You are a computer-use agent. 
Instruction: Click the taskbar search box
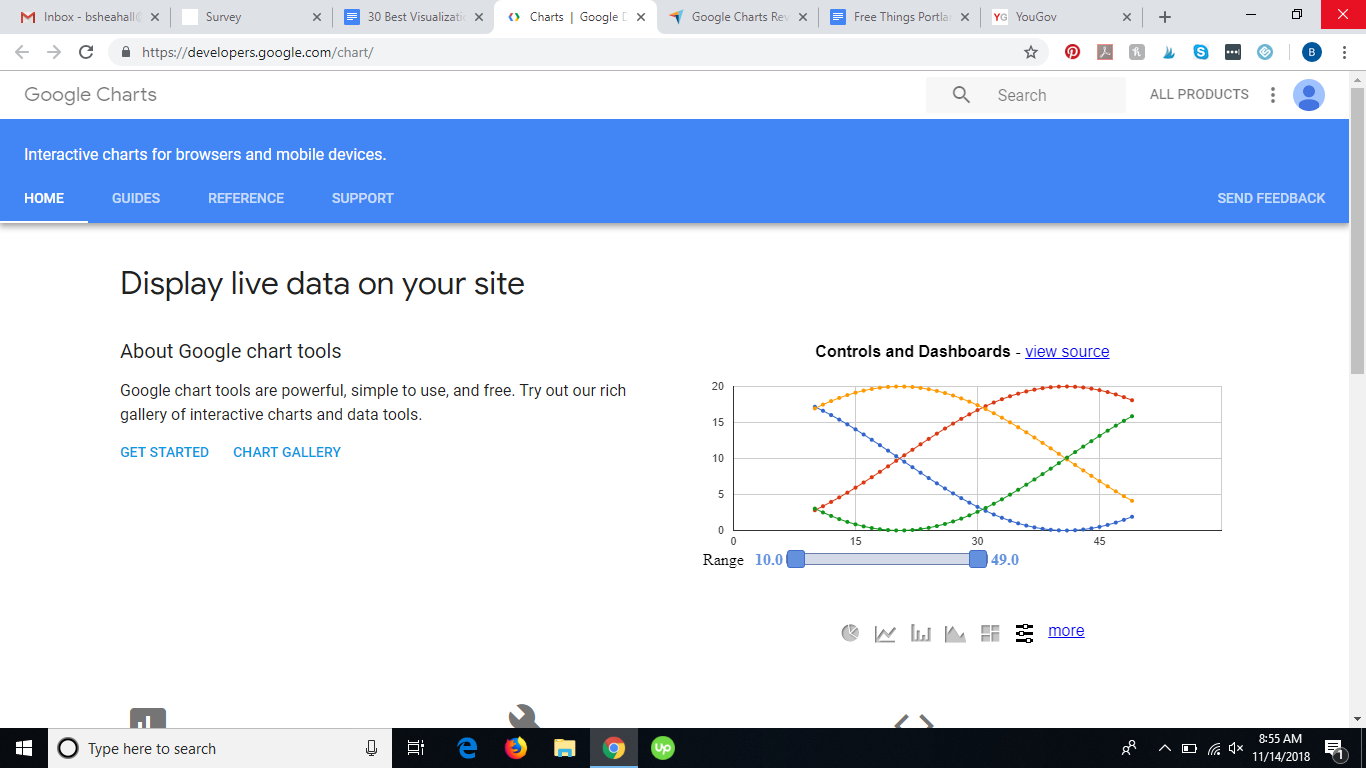tap(220, 748)
